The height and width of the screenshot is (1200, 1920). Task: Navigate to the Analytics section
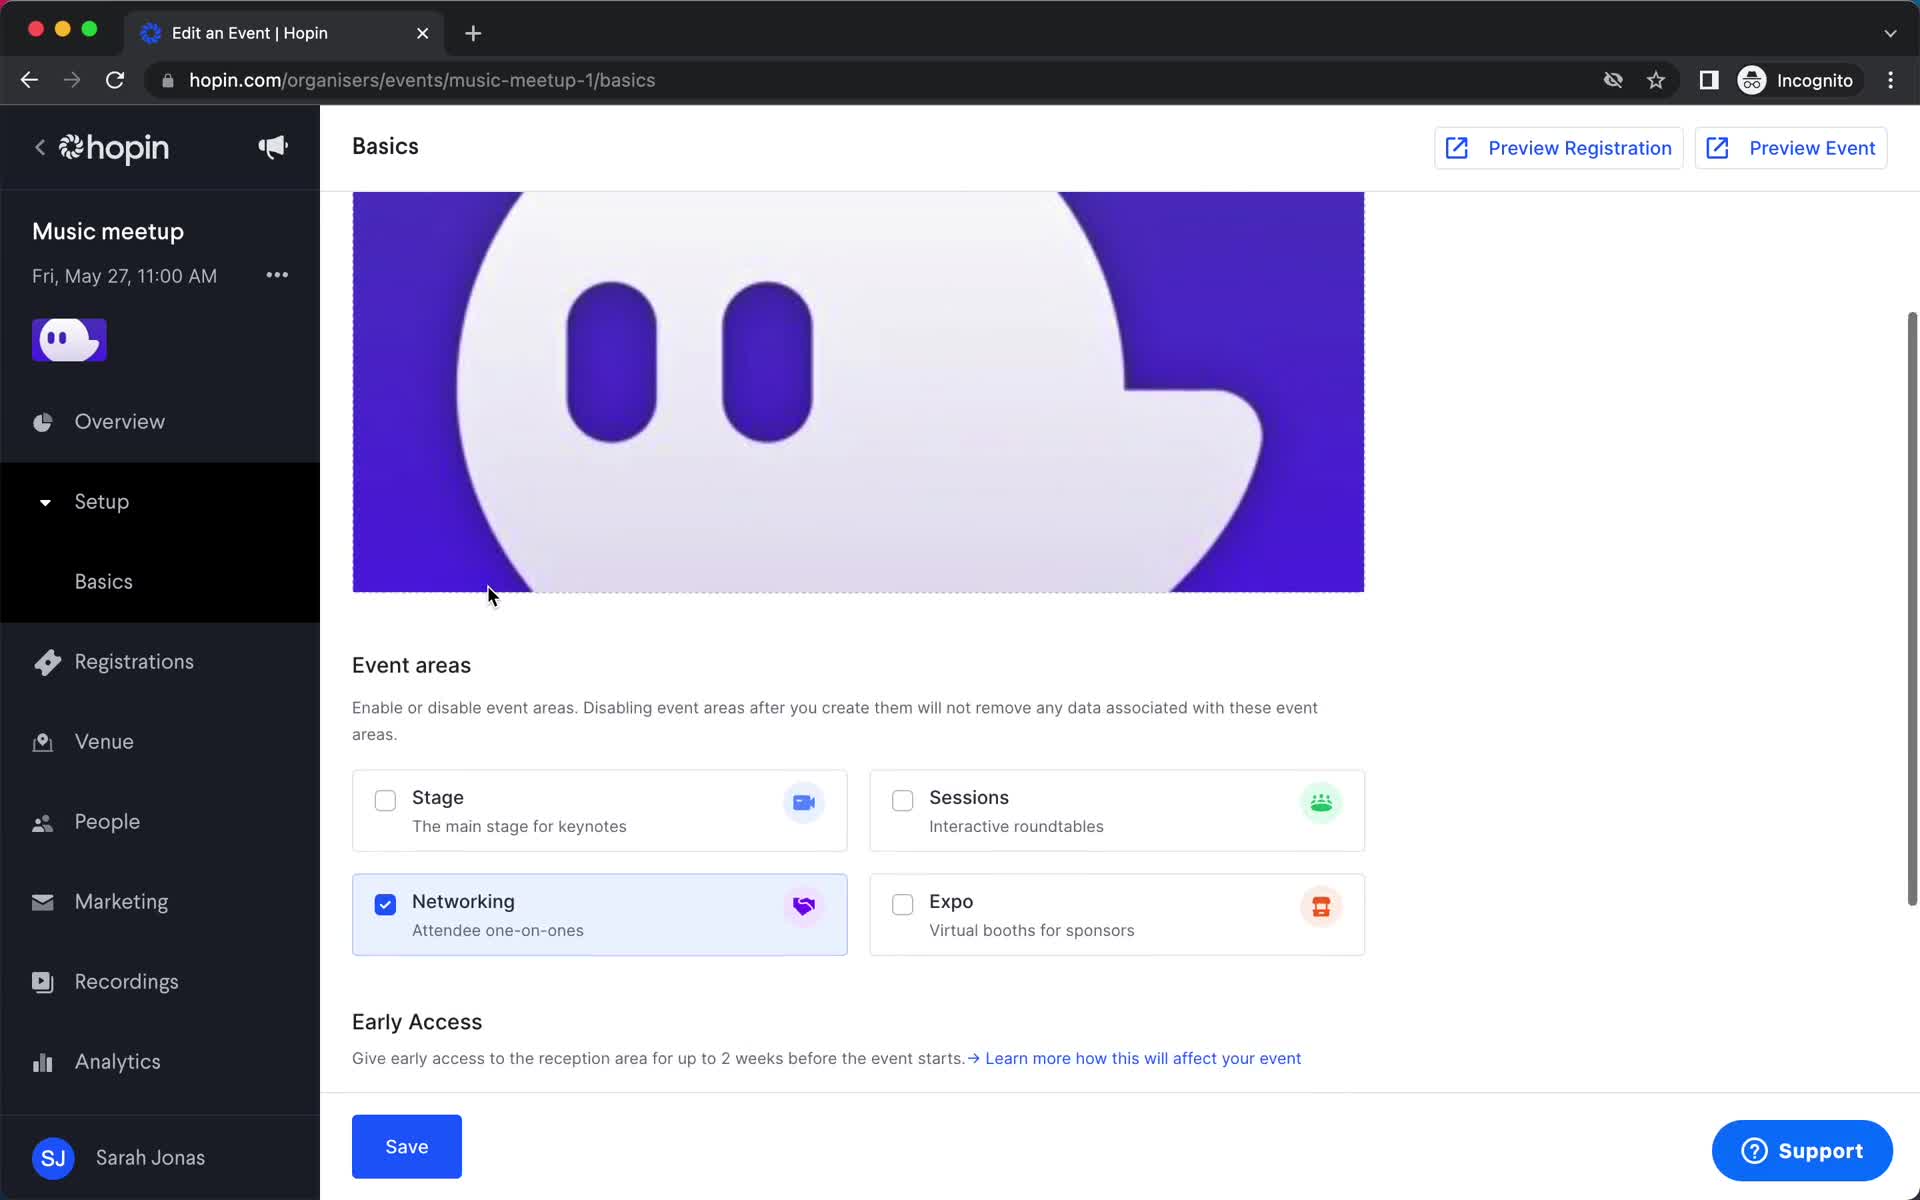point(117,1062)
